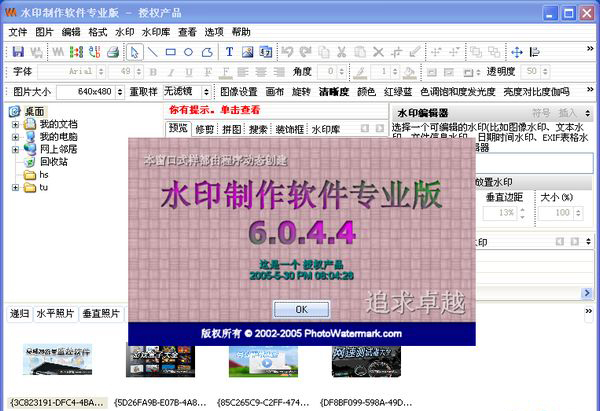Expand first toolbar overflow chevron
Viewport: 600px width, 411px height.
coord(590,49)
